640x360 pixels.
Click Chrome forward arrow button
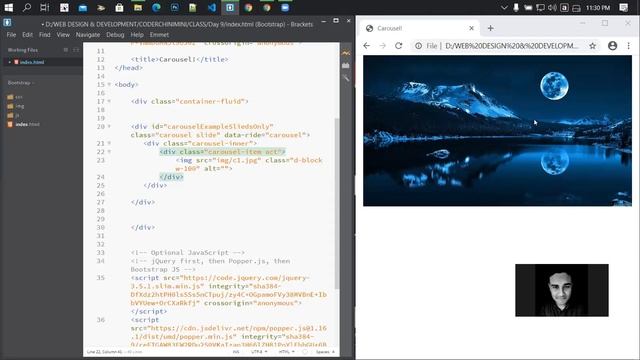pyautogui.click(x=382, y=46)
